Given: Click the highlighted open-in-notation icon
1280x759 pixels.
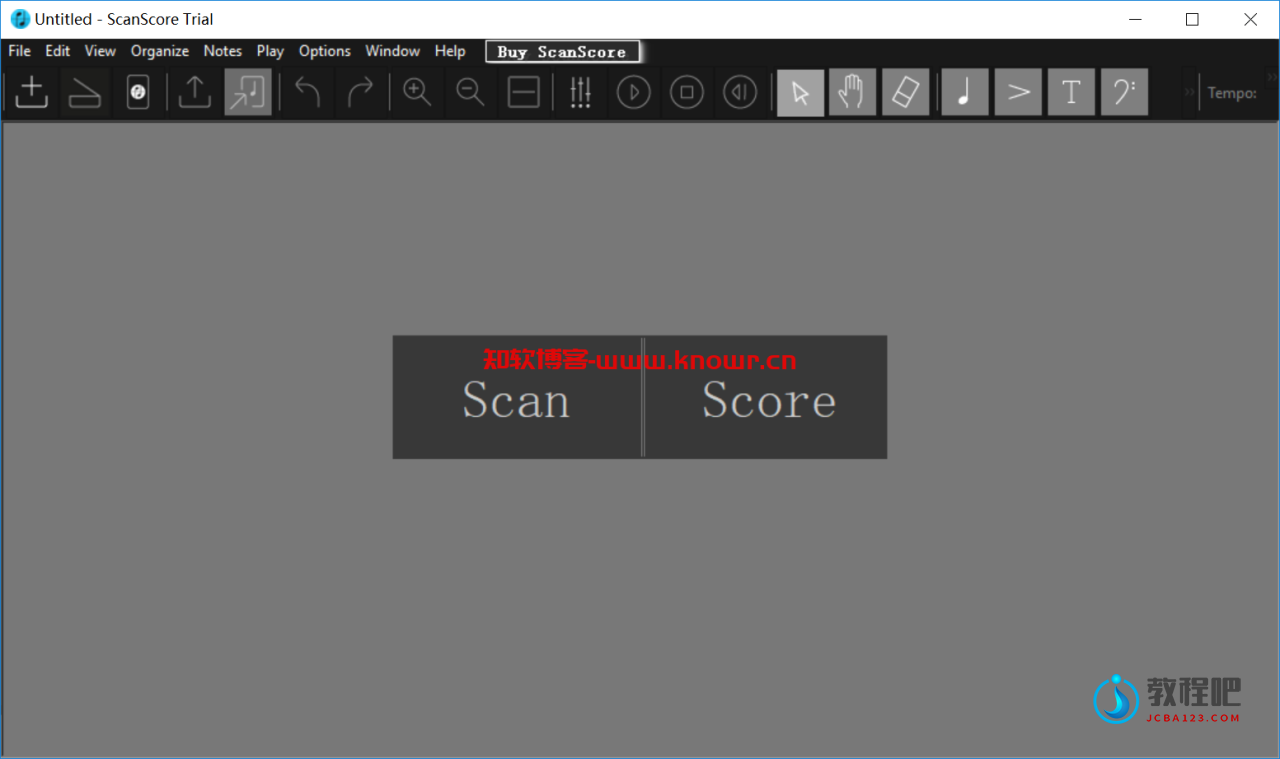Looking at the screenshot, I should click(x=248, y=92).
